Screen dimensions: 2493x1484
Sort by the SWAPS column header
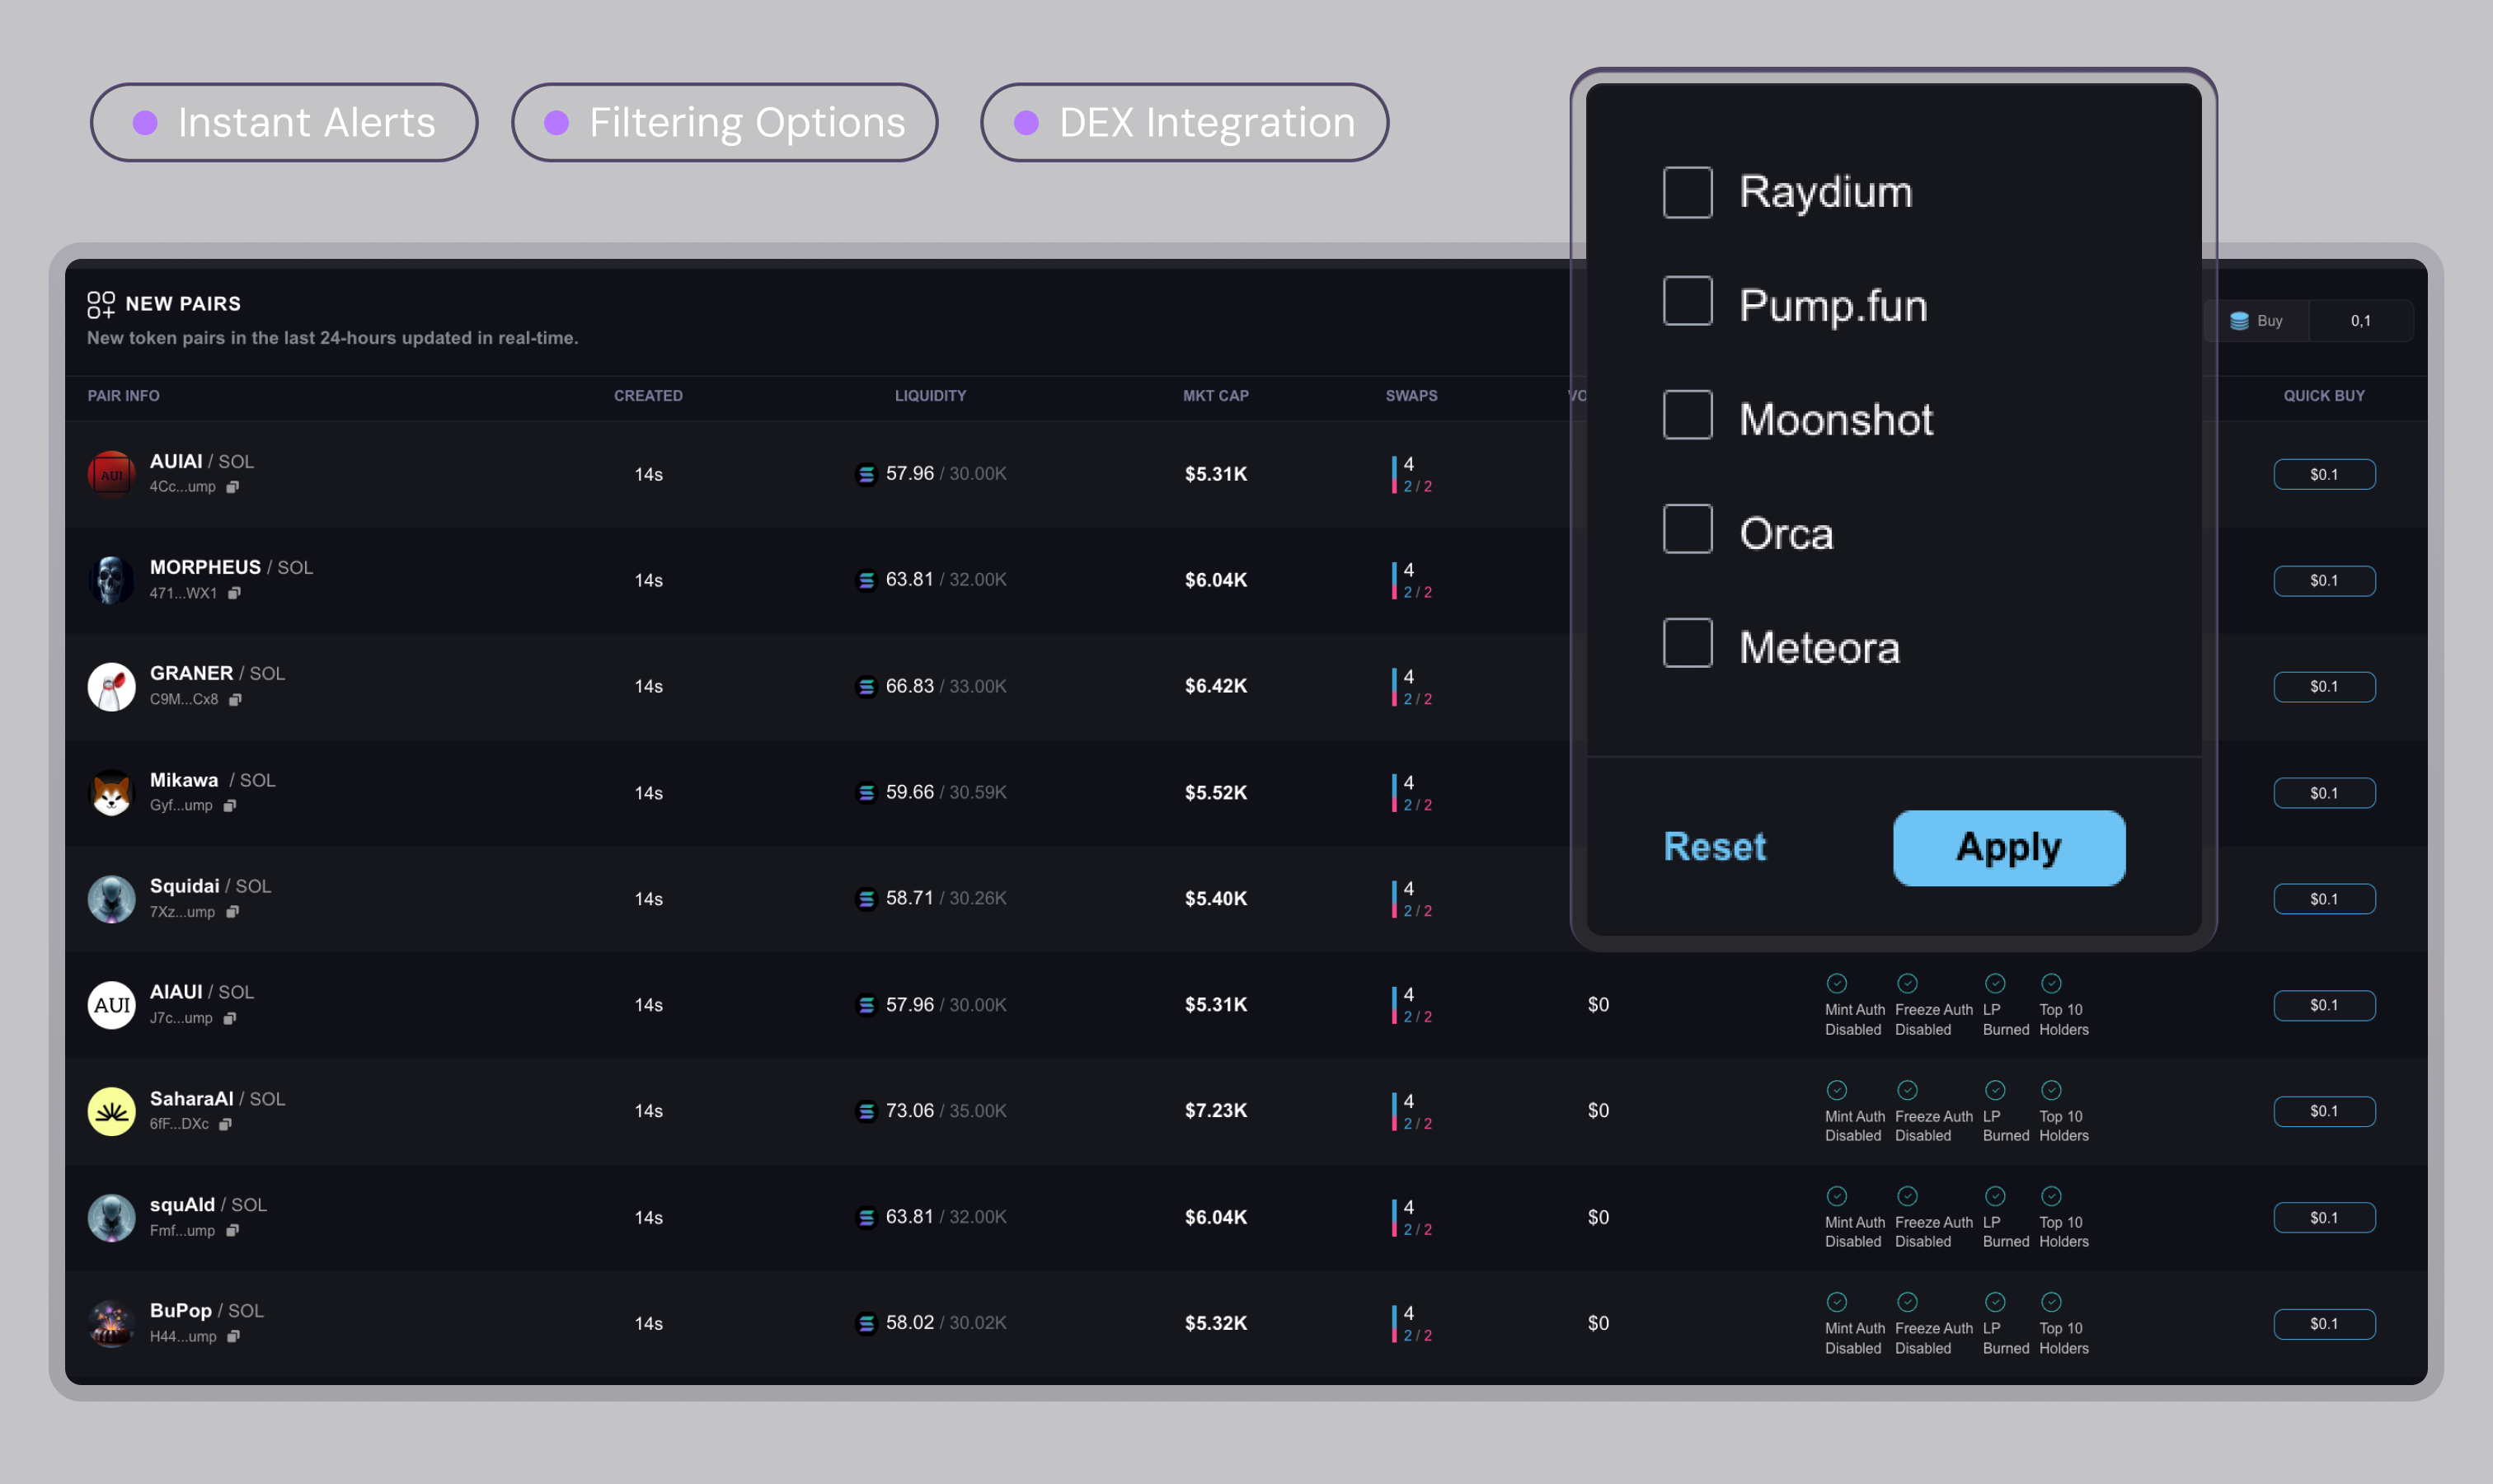click(x=1411, y=396)
